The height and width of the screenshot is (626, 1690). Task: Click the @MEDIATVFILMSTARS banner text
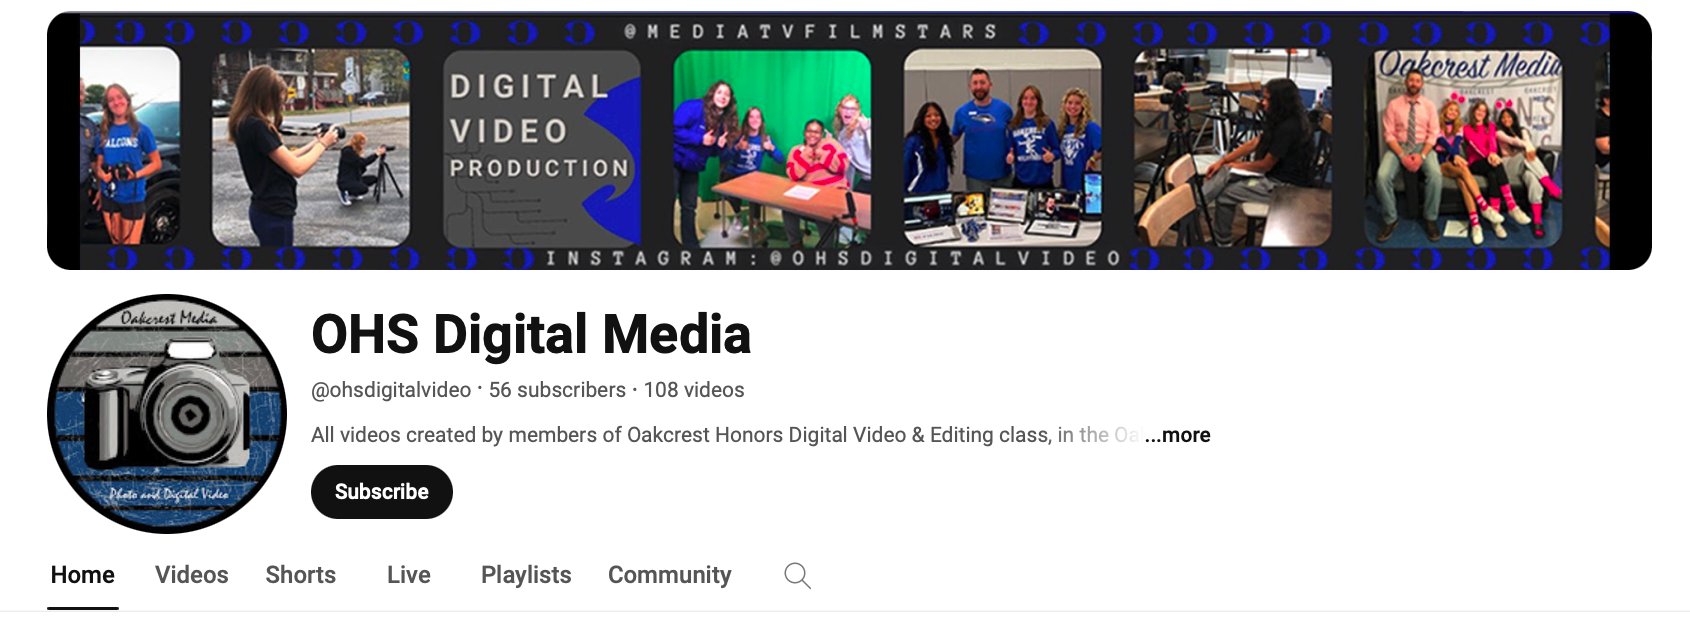tap(811, 32)
